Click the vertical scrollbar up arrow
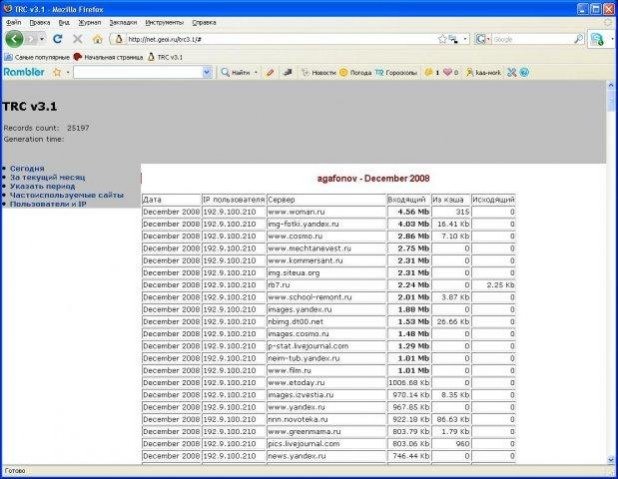618x479 pixels. point(611,85)
